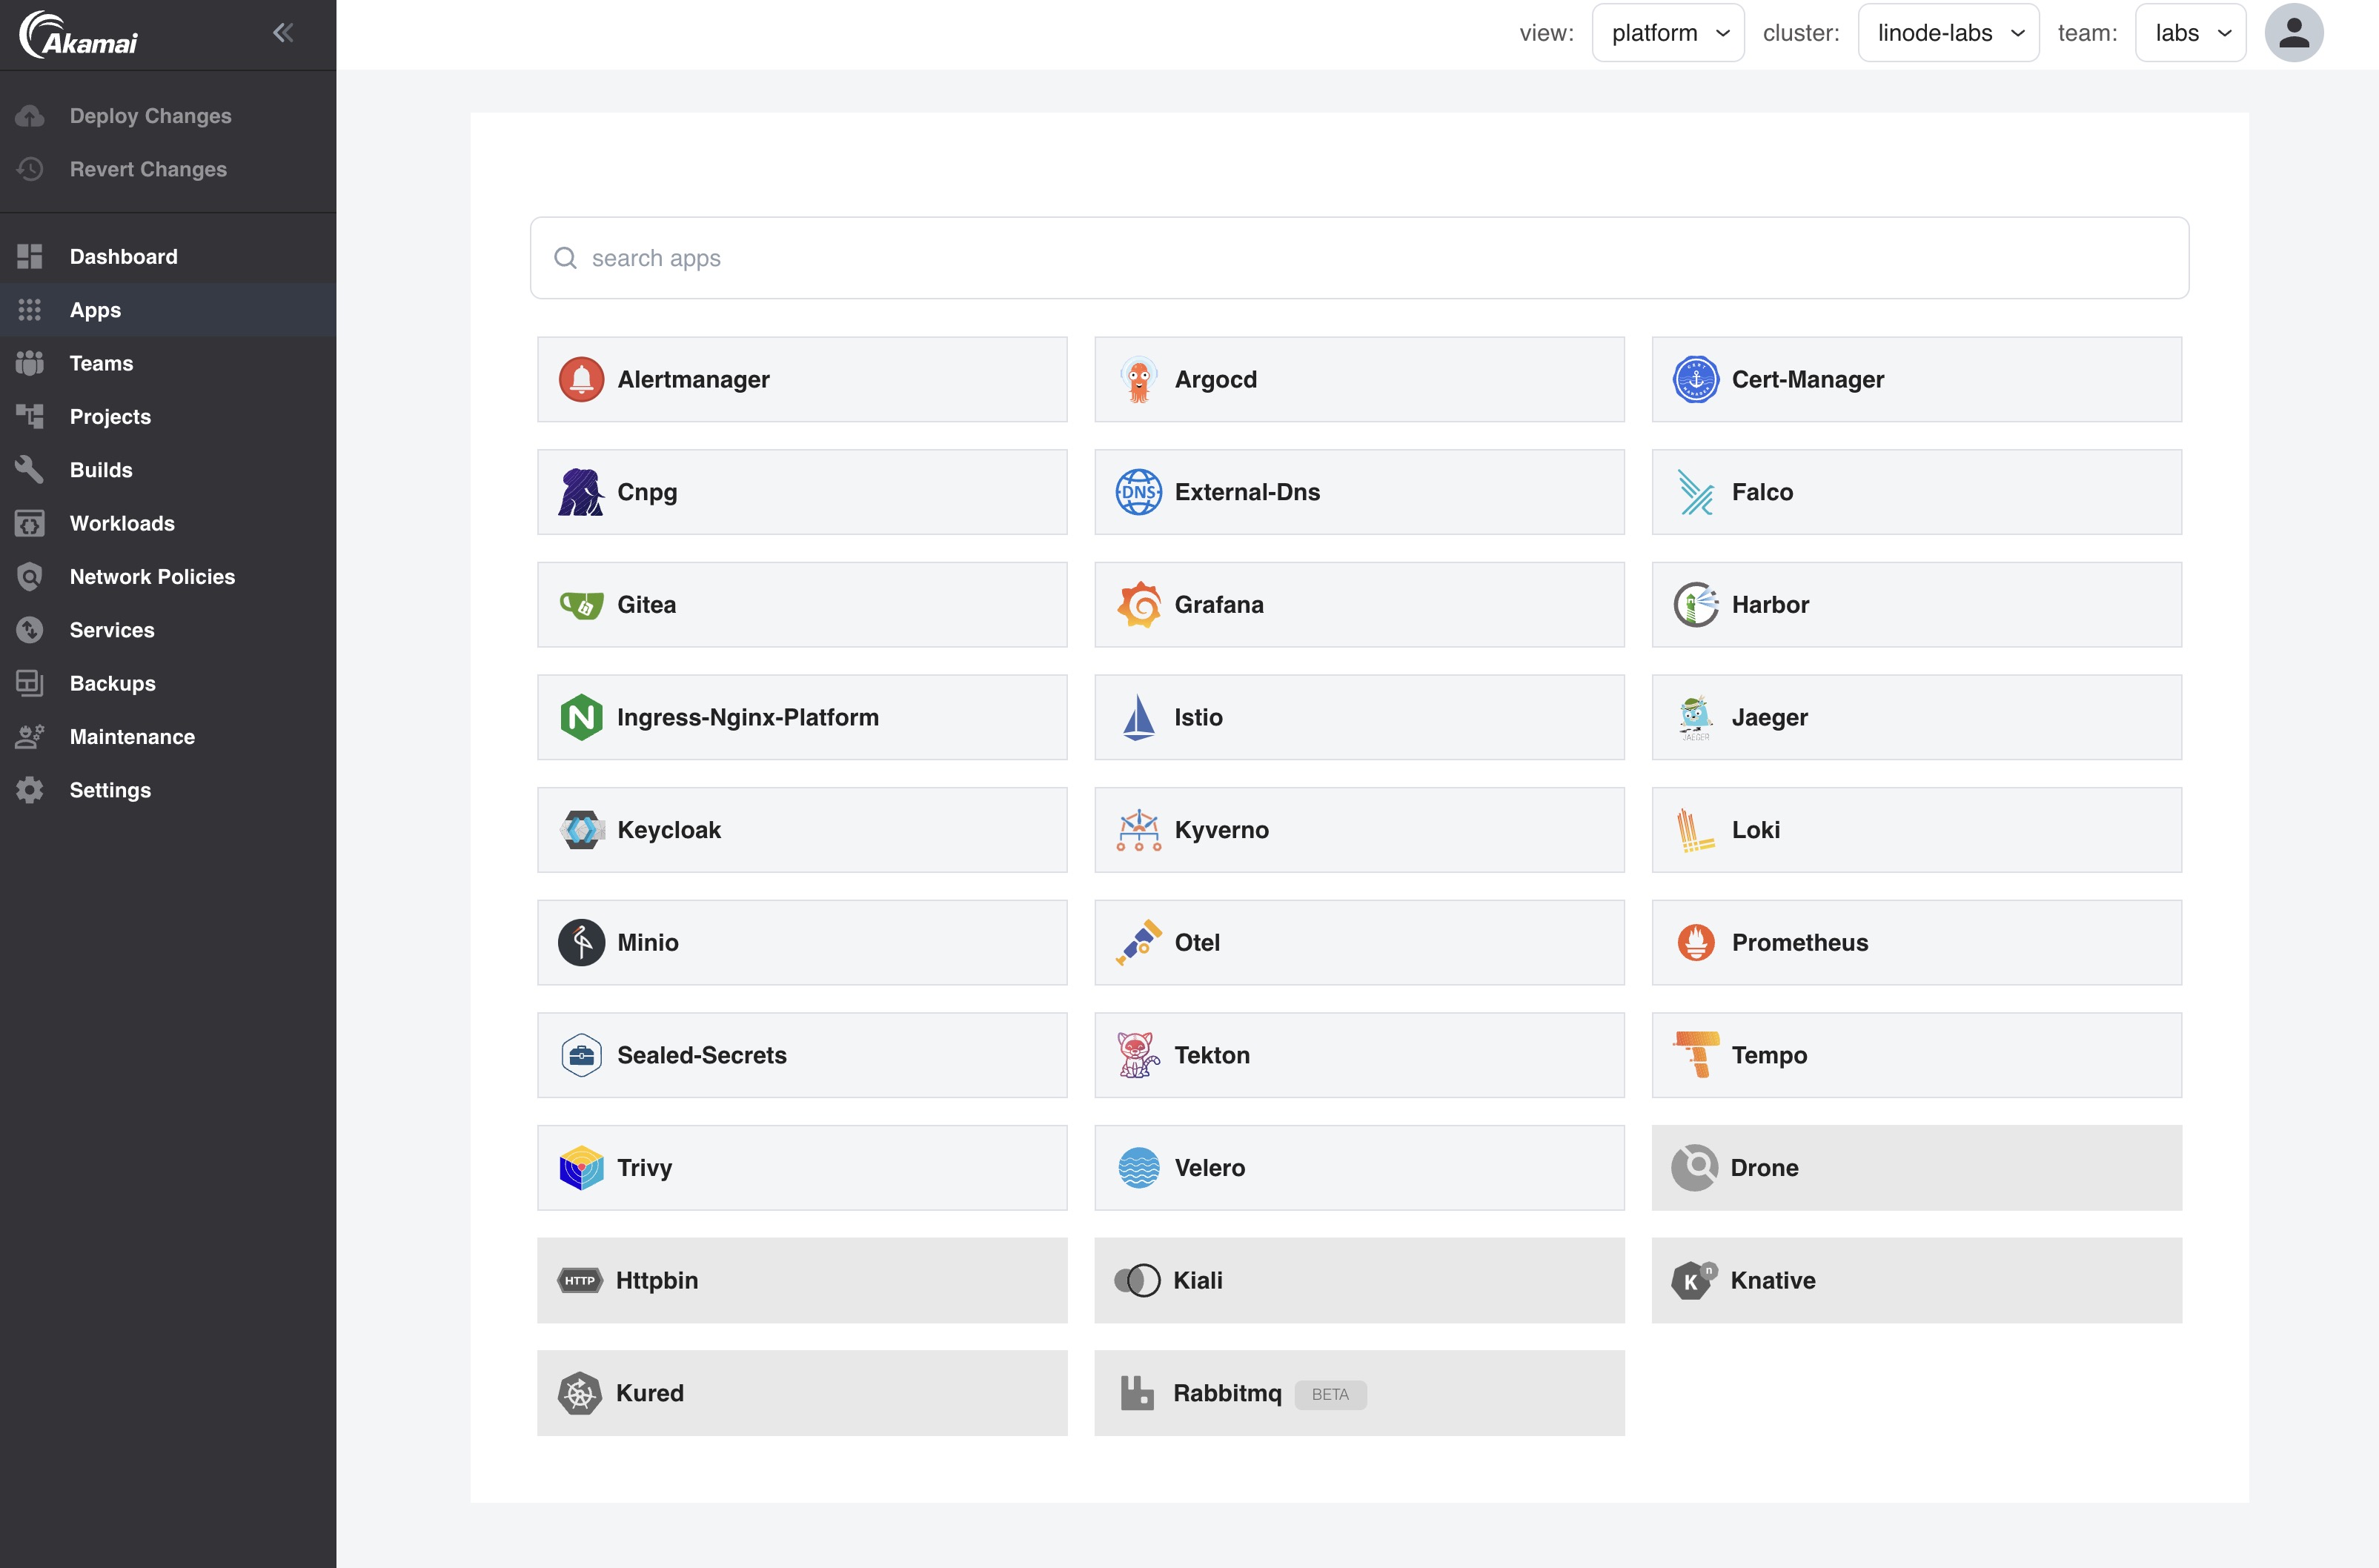Click the Prometheus app name text
Viewport: 2379px width, 1568px height.
[1799, 942]
